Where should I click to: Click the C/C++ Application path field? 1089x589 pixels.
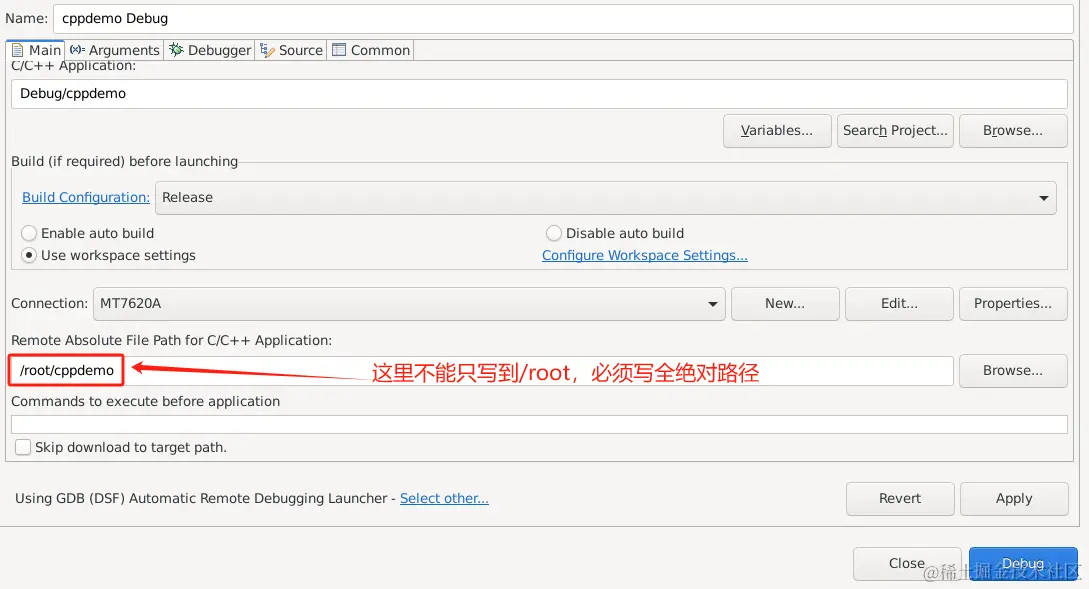pyautogui.click(x=539, y=94)
